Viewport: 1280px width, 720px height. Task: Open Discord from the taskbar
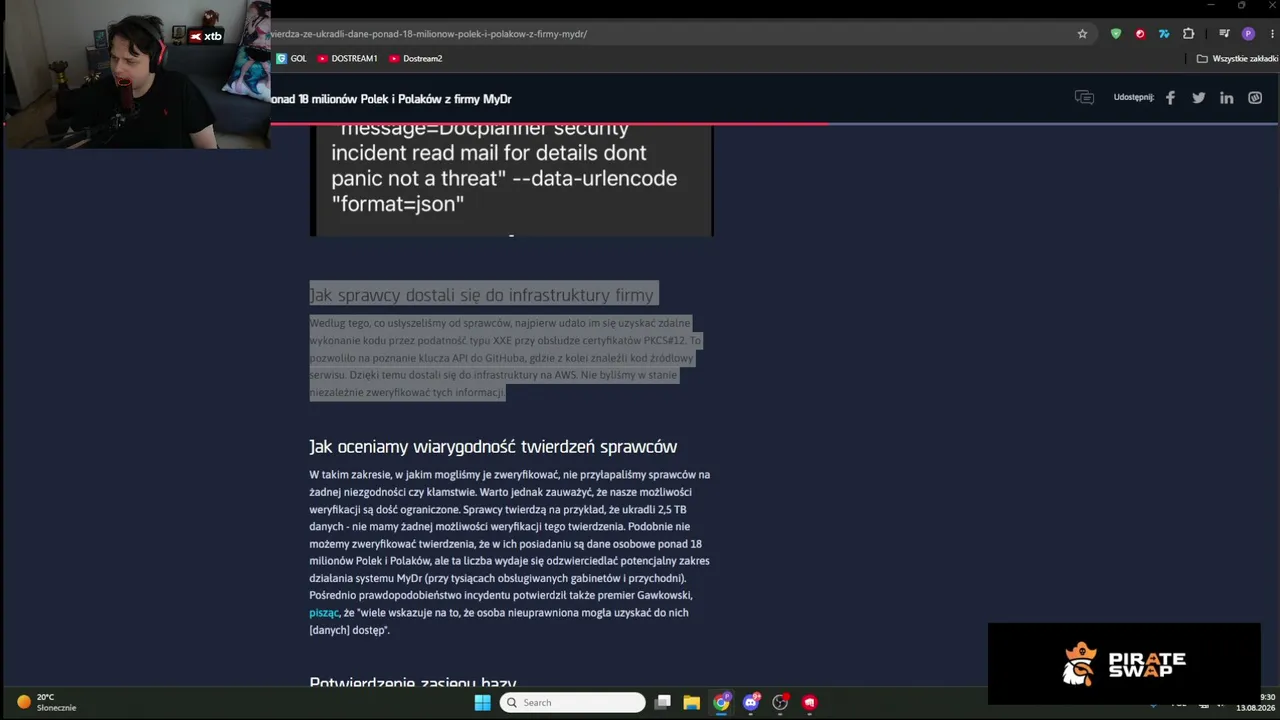(751, 702)
